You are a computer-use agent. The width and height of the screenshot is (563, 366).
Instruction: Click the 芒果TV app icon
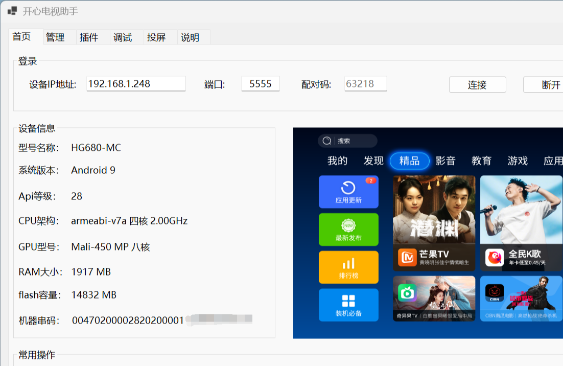click(408, 258)
